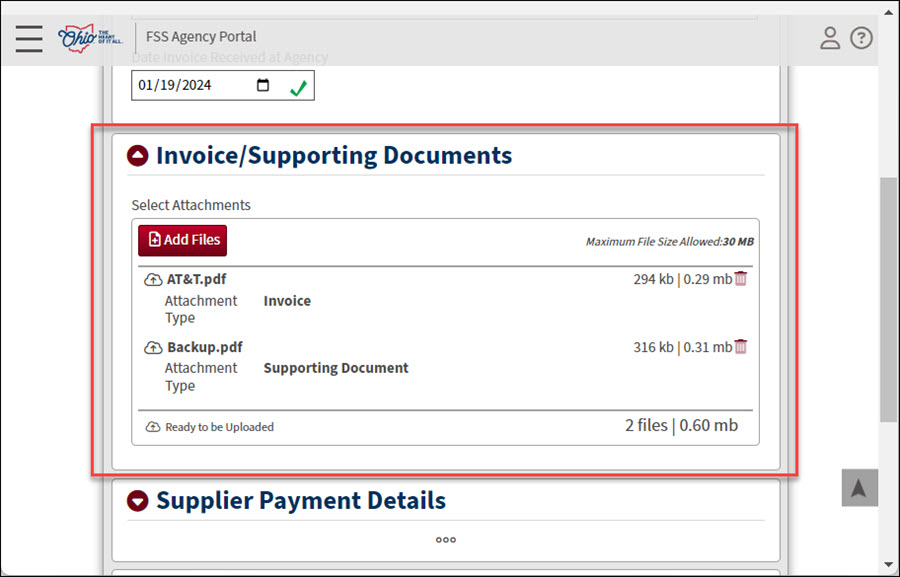Screen dimensions: 900x577
Task: Select the Backup.pdf file name
Action: pos(205,347)
